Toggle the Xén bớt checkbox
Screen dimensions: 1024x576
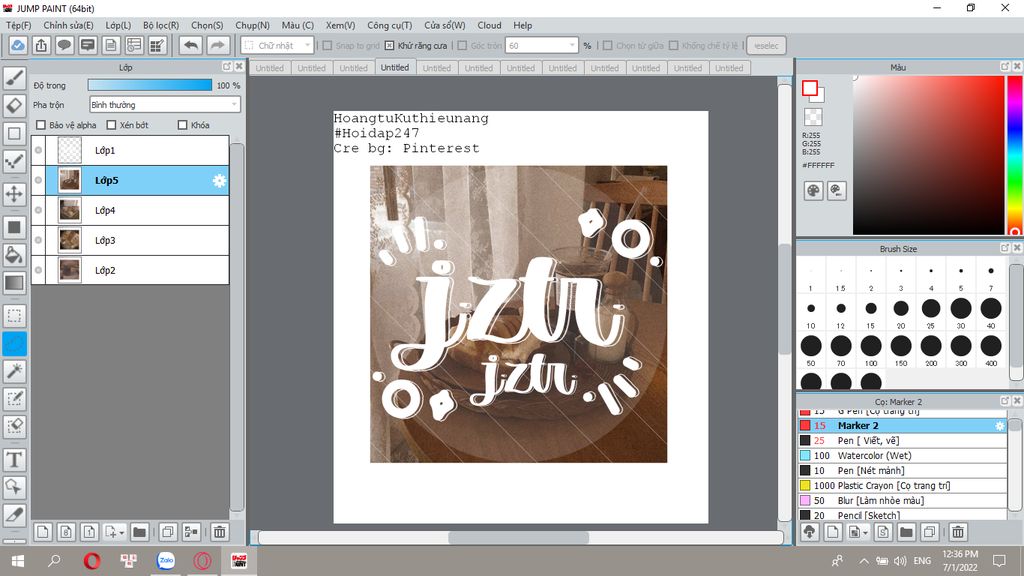click(112, 125)
